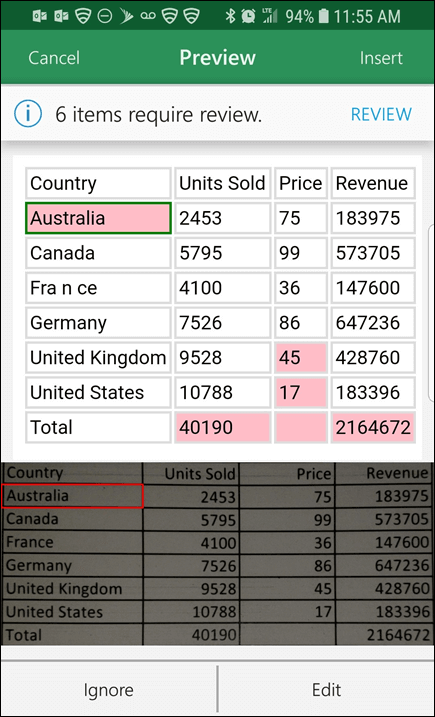The image size is (435, 717).
Task: Tap the Bluetooth icon in status bar
Action: [231, 16]
